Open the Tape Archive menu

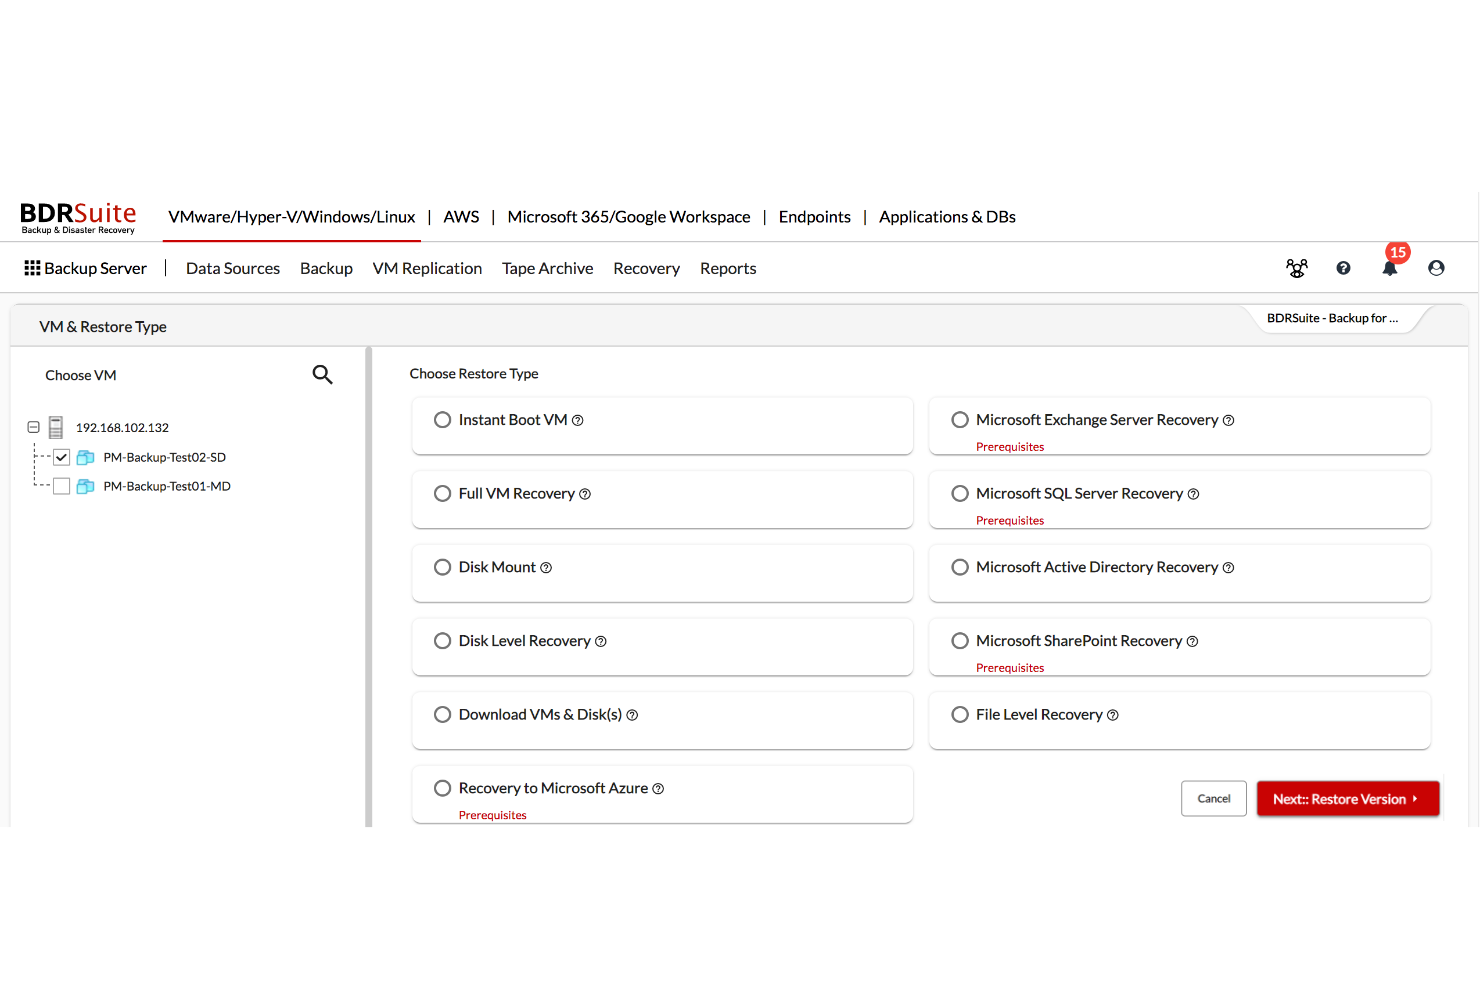pos(548,268)
